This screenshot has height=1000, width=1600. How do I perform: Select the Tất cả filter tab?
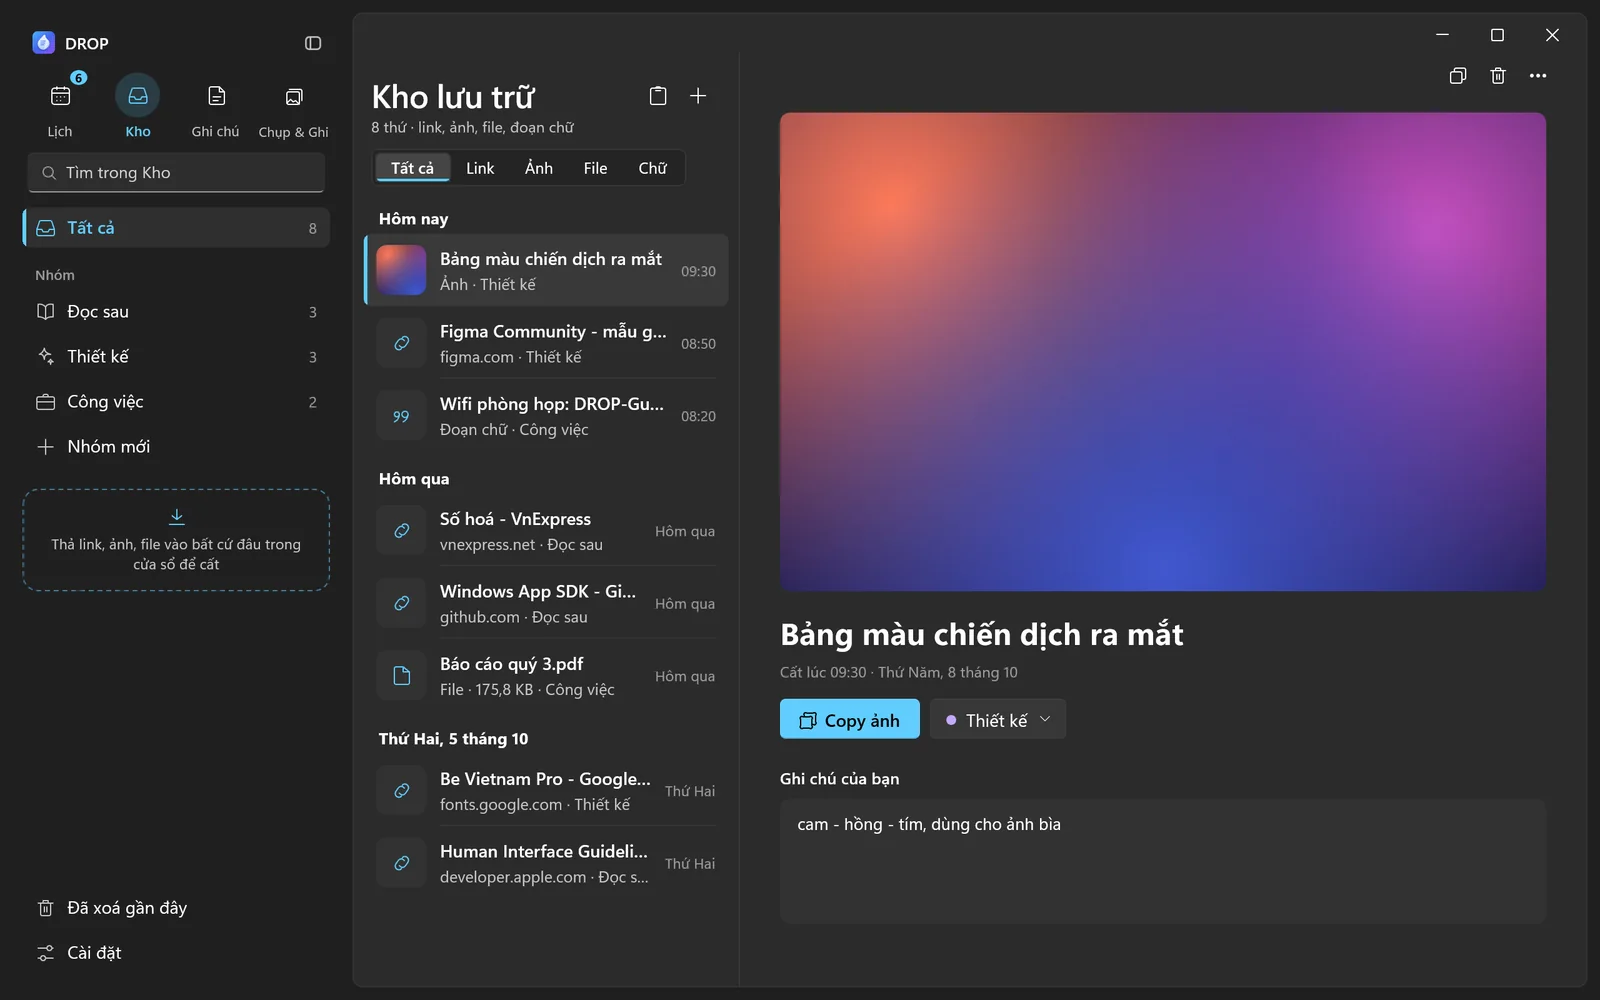[412, 168]
